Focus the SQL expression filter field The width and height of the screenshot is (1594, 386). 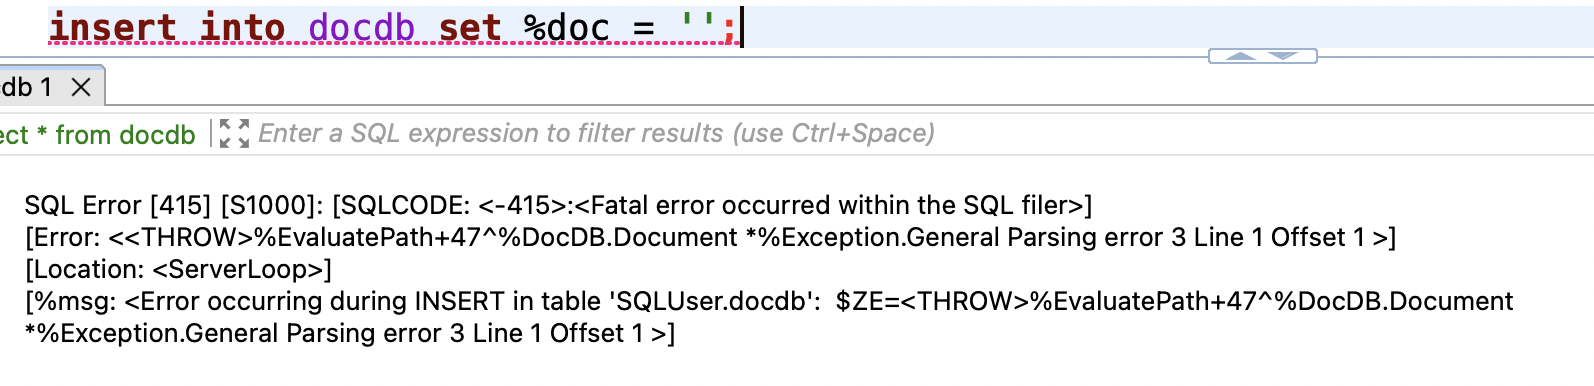tap(920, 133)
